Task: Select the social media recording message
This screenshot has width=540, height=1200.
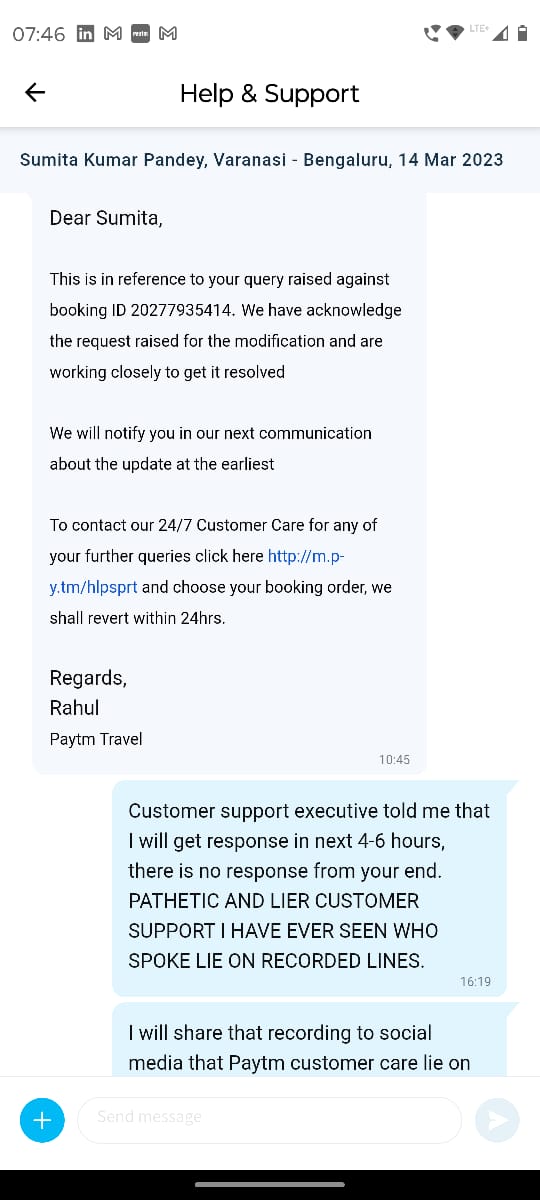Action: point(310,1040)
